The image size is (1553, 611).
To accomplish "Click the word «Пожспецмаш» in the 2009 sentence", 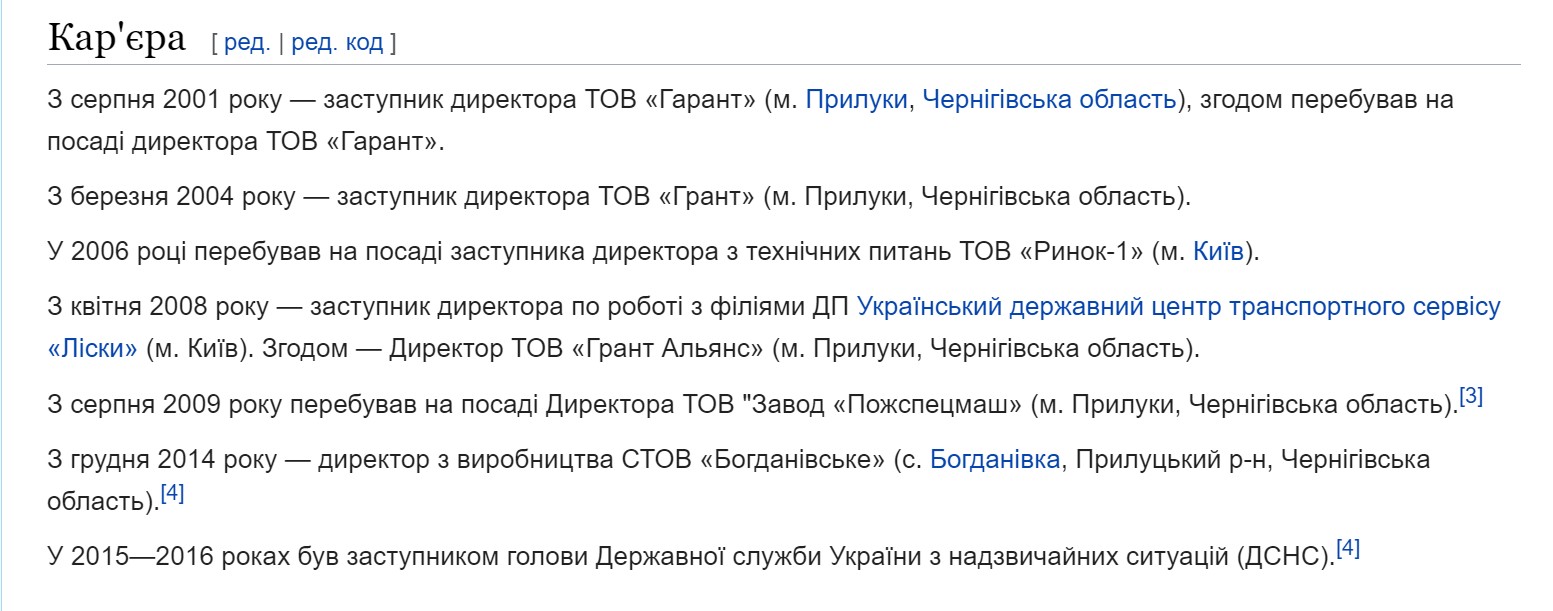I will coord(928,405).
